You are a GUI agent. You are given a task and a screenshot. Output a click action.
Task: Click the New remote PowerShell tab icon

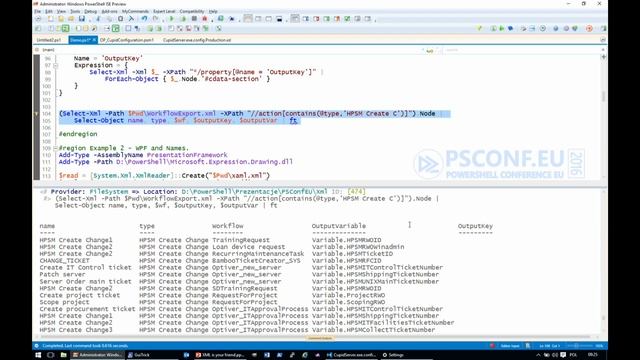tap(220, 19)
